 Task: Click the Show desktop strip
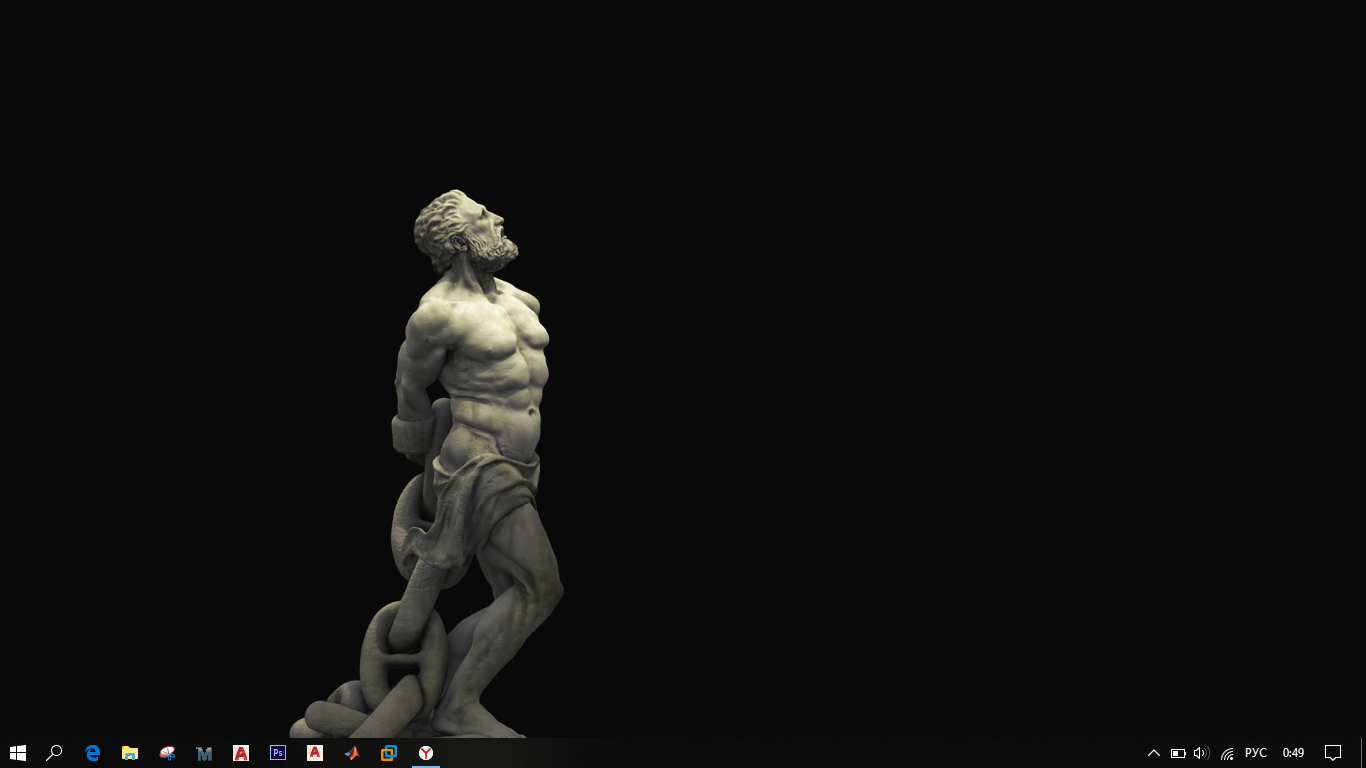pyautogui.click(x=1363, y=753)
